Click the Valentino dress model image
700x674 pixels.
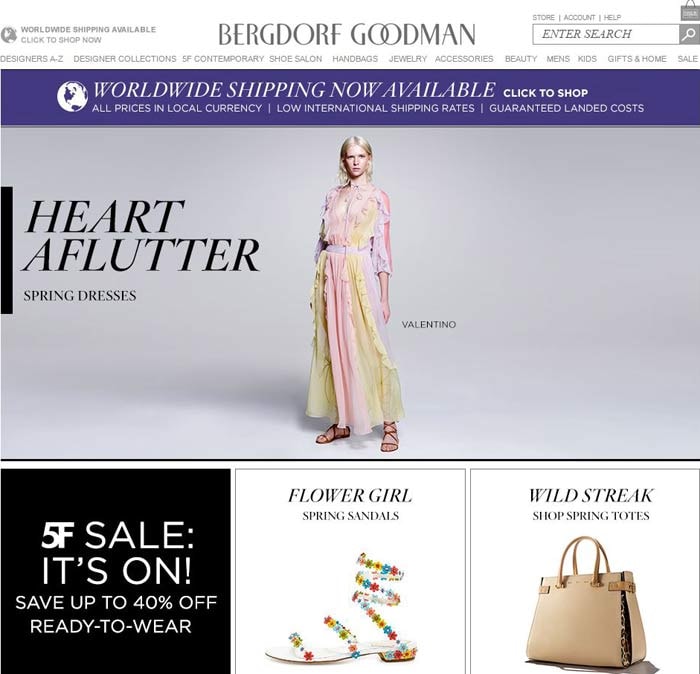tap(355, 294)
